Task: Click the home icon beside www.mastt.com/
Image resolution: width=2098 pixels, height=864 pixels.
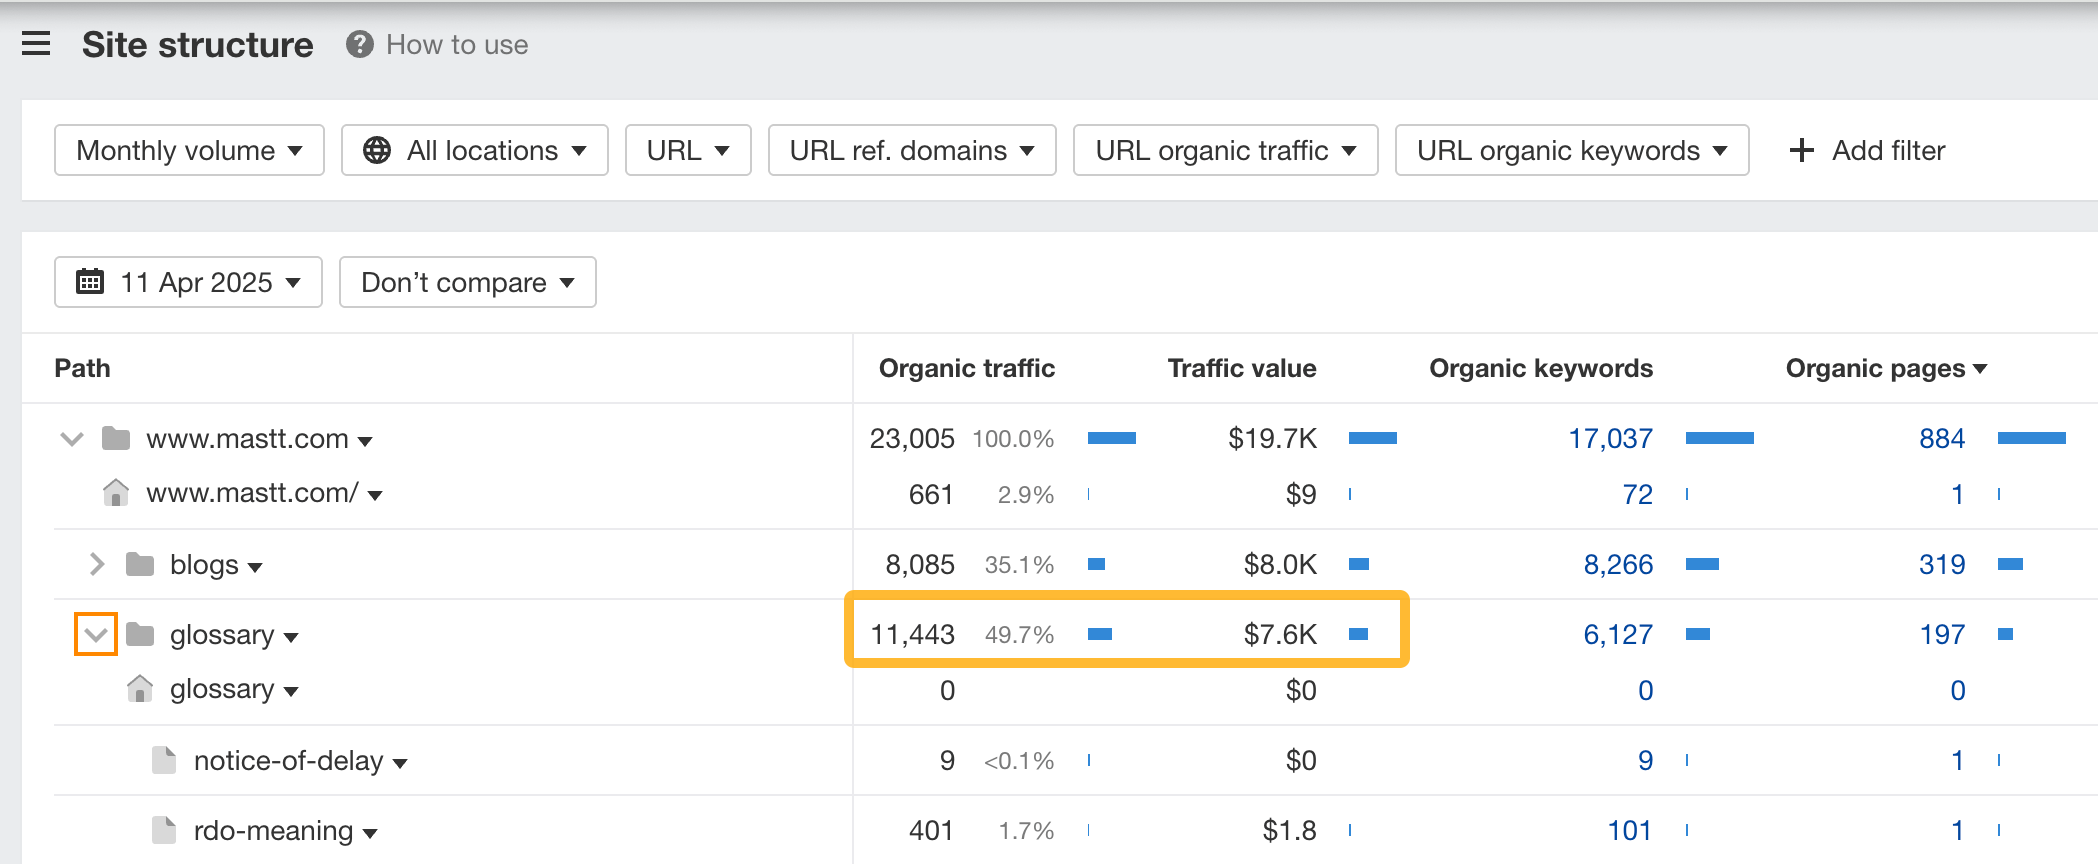Action: 116,493
